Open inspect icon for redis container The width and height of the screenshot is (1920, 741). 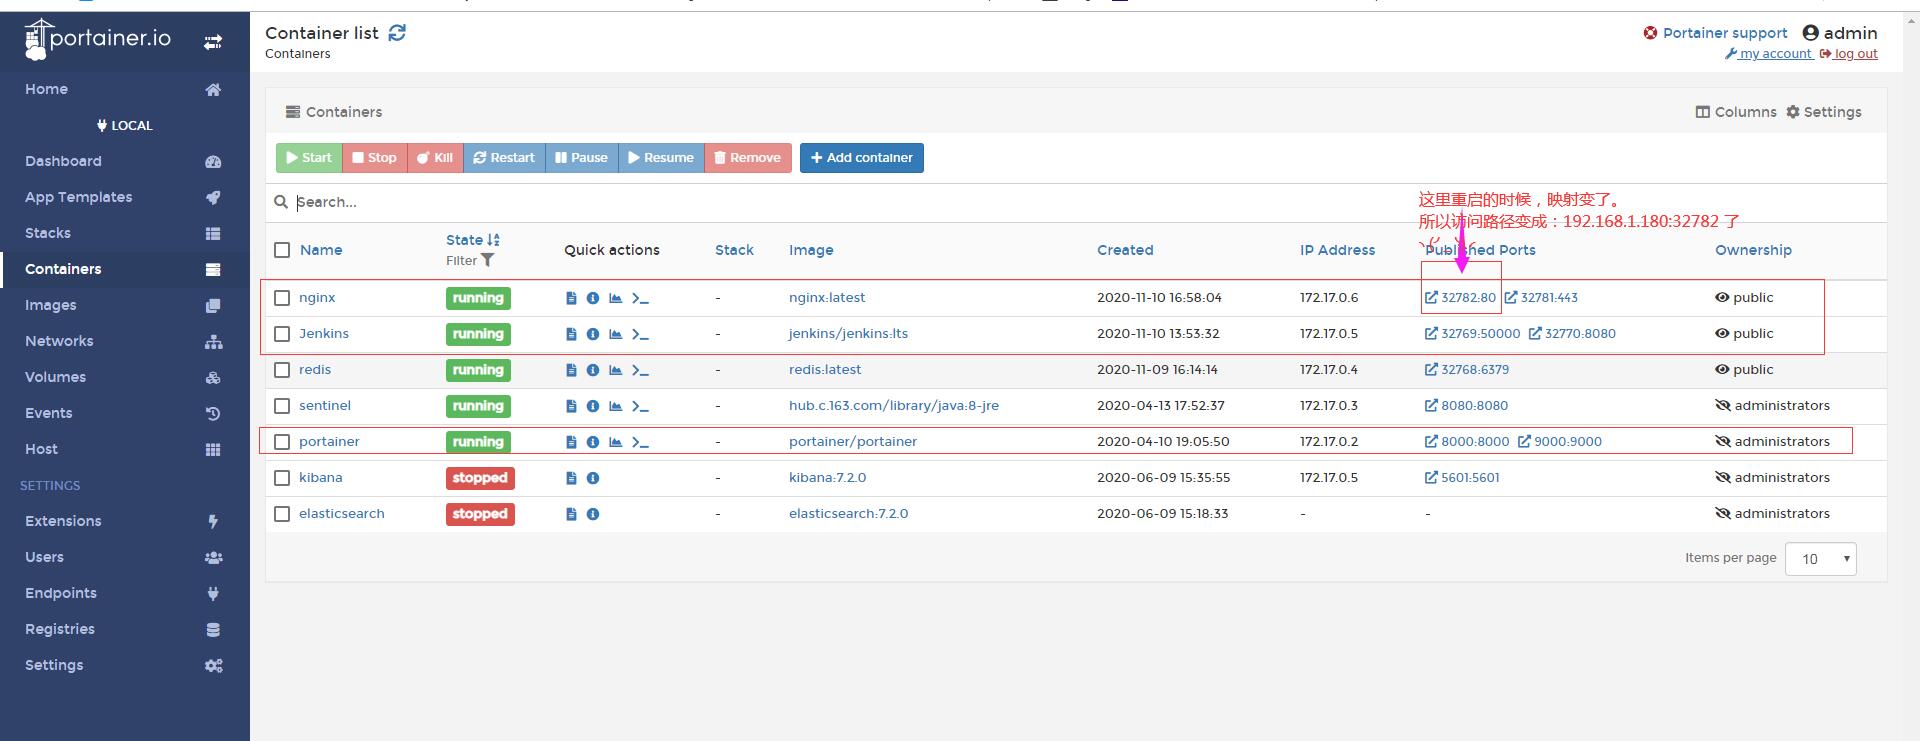pyautogui.click(x=593, y=370)
